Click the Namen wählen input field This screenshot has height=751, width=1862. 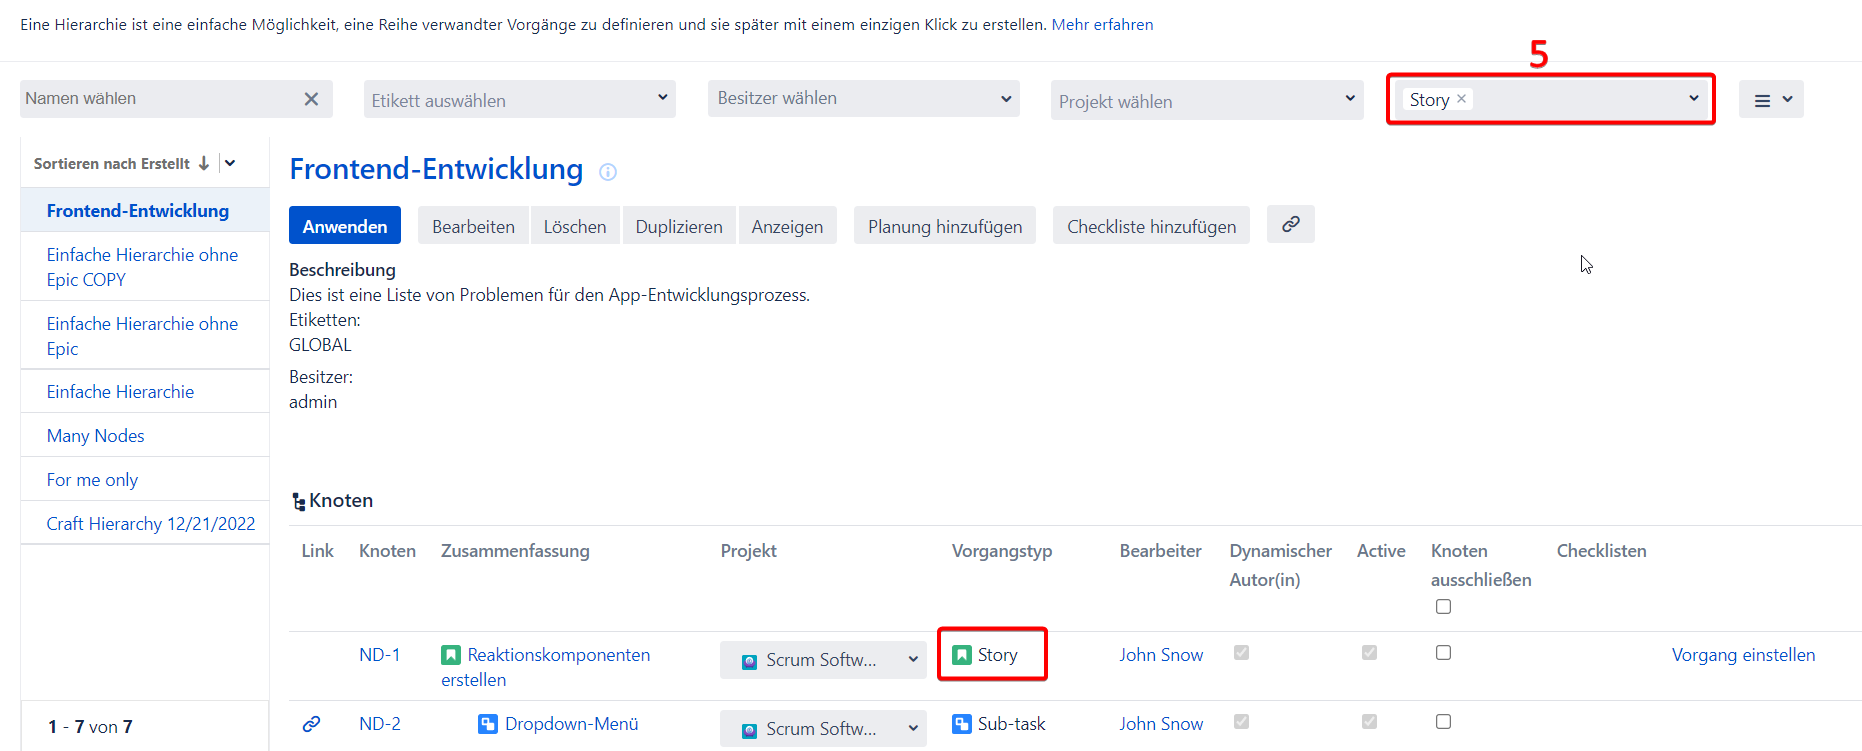tap(160, 99)
